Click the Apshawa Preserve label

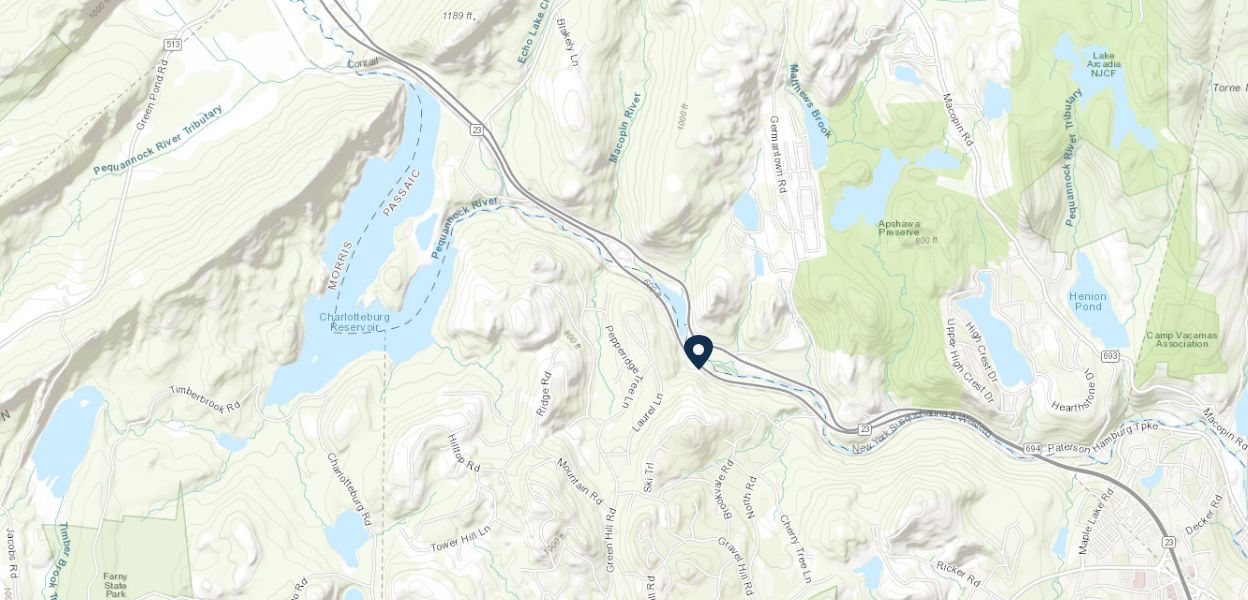tap(898, 227)
